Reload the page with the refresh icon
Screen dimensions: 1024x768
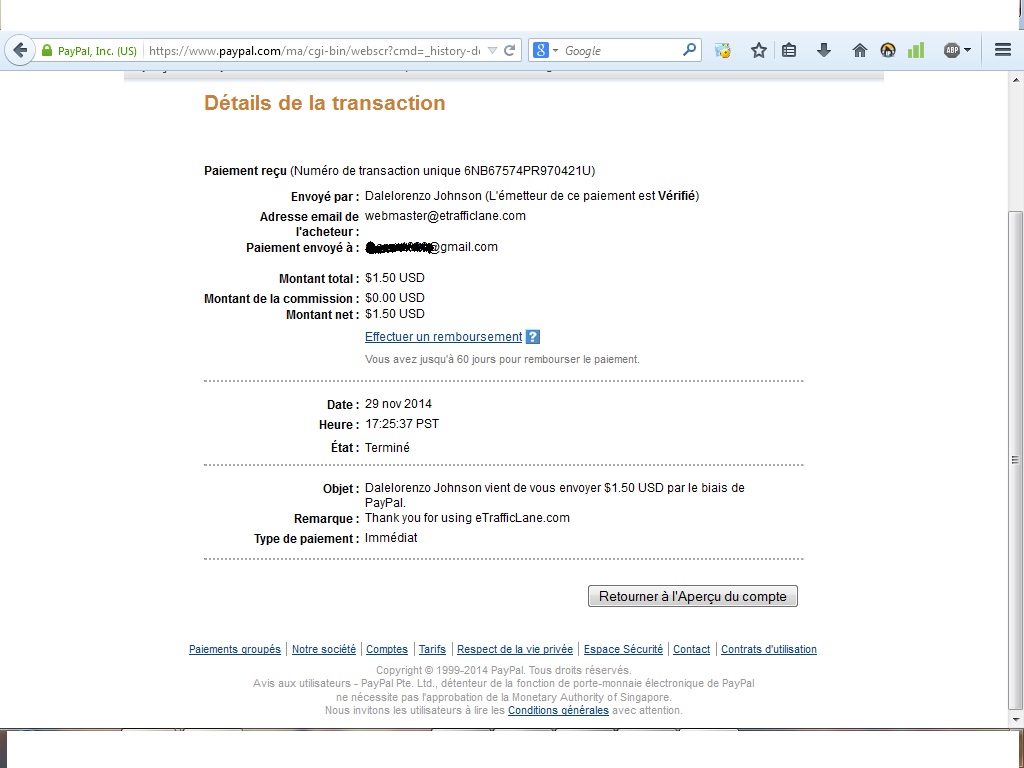(x=510, y=50)
